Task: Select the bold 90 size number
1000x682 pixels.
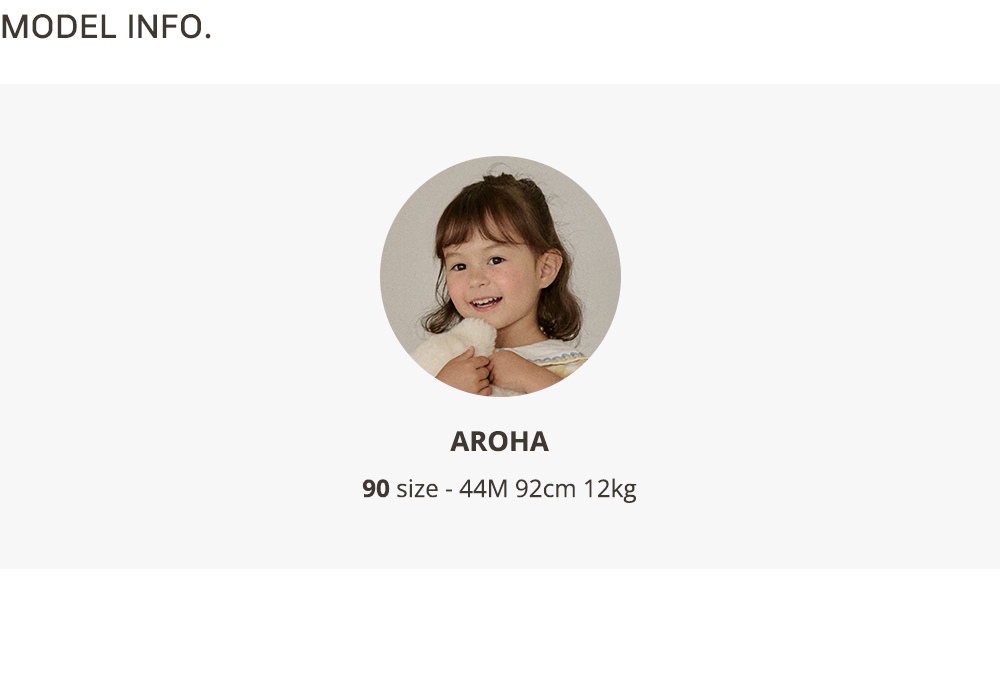Action: (376, 489)
